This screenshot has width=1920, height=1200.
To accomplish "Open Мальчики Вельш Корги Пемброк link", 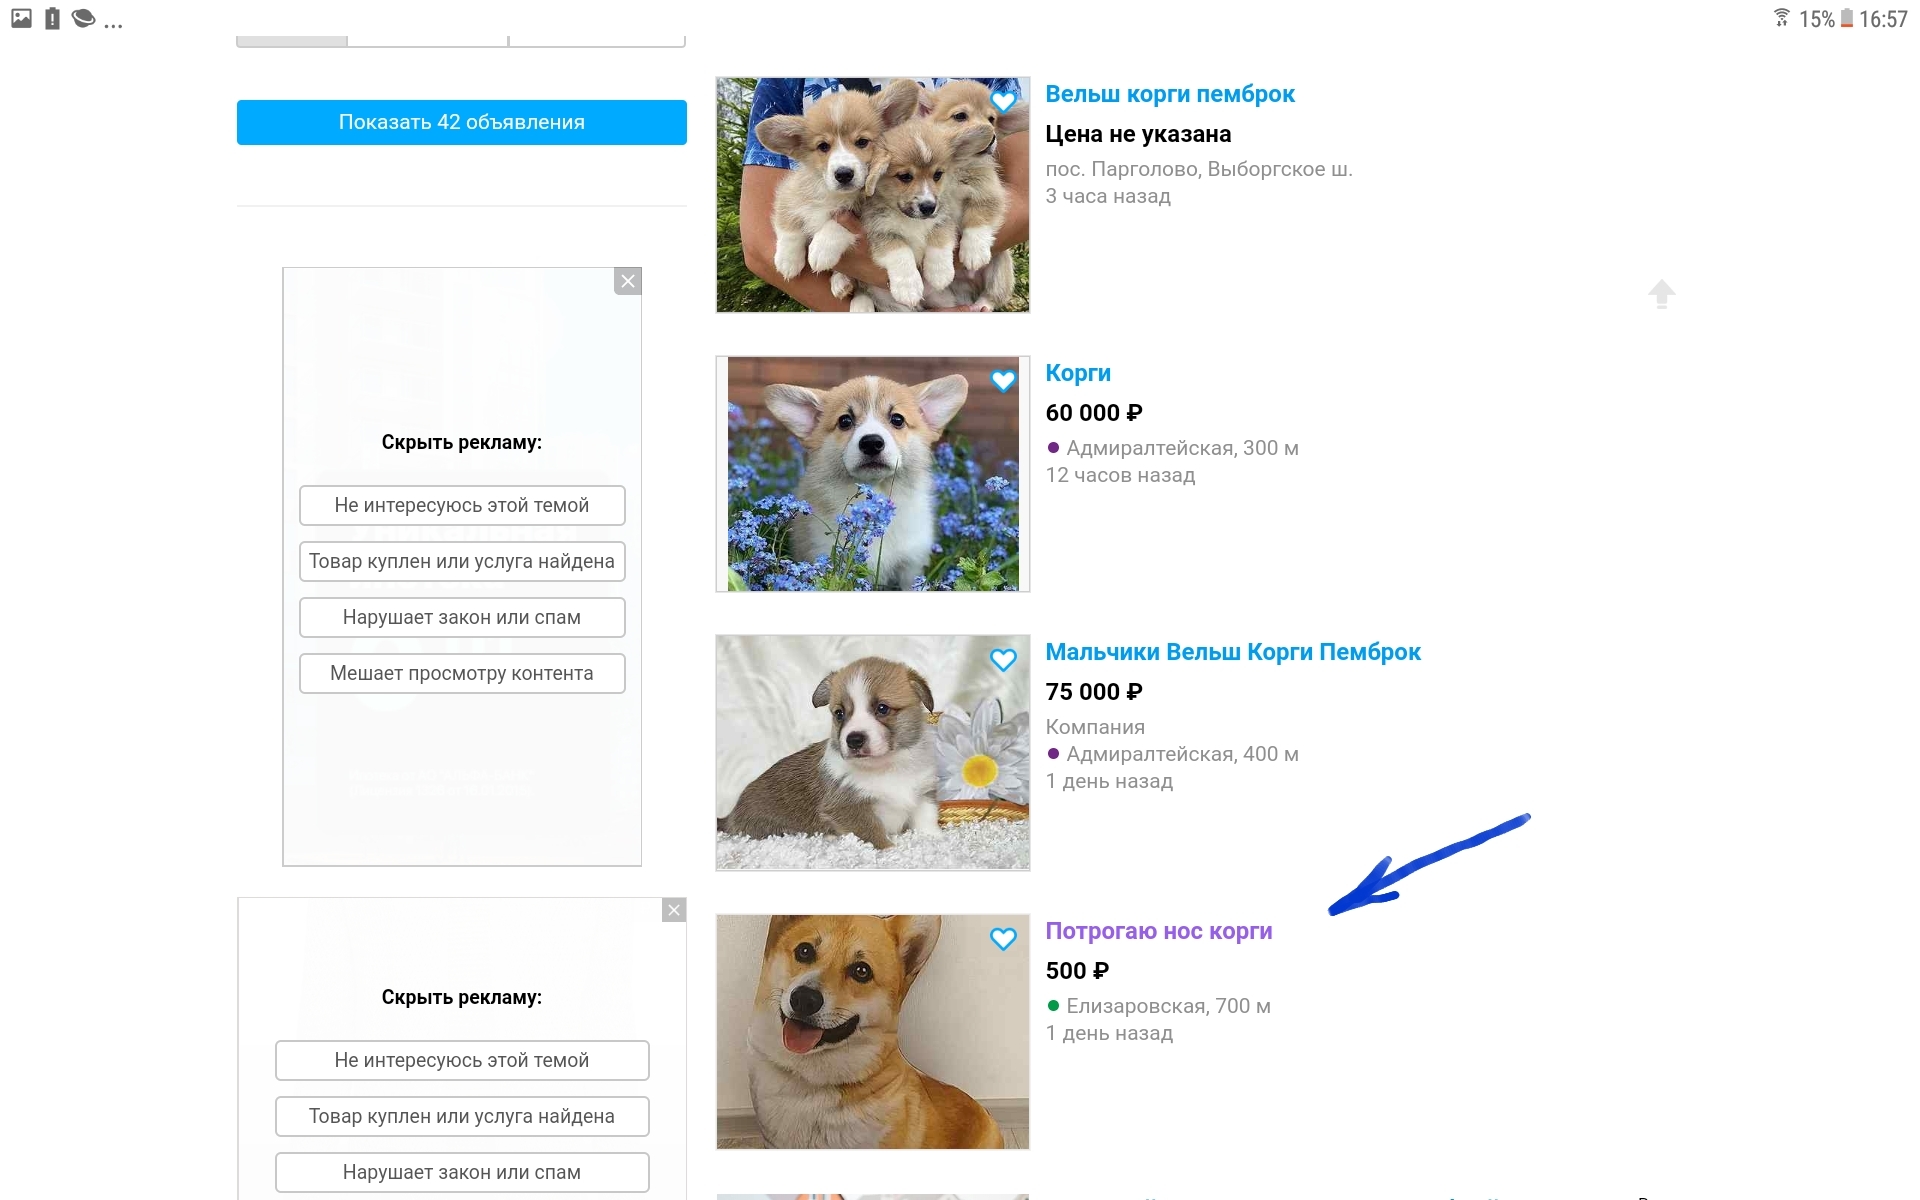I will (x=1232, y=652).
